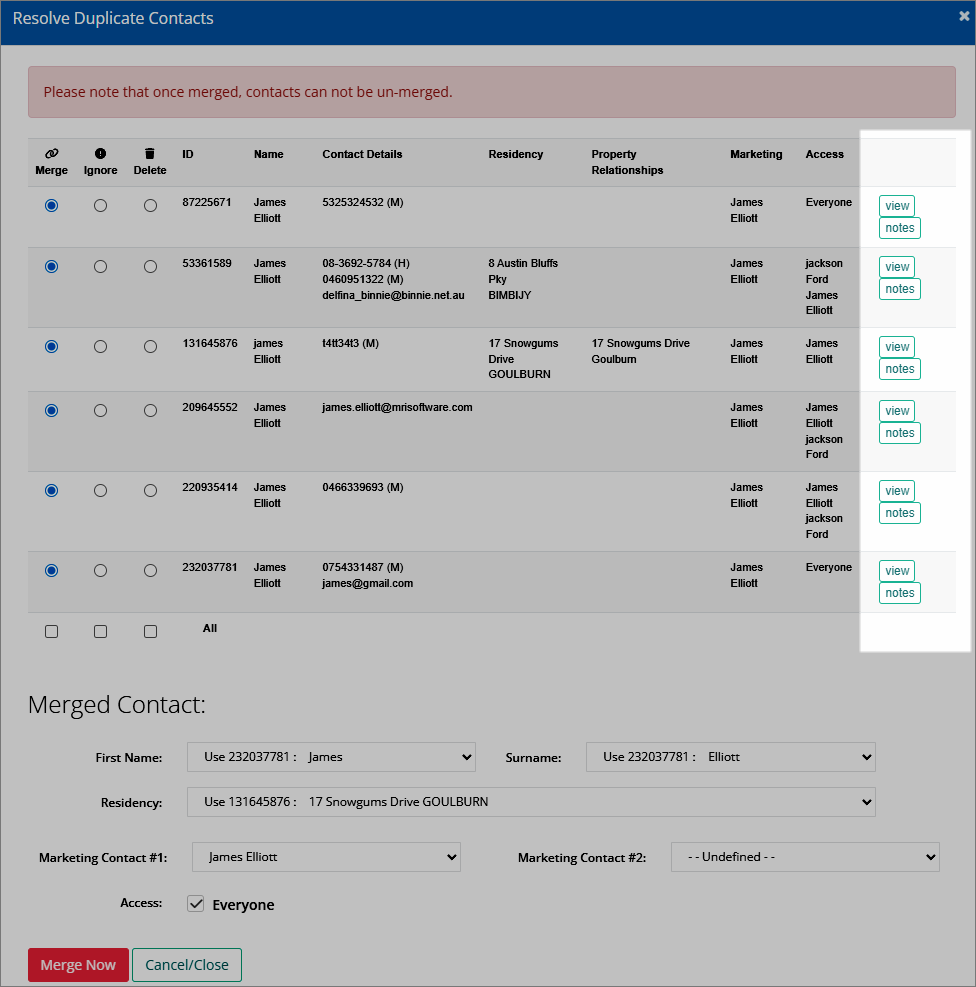The image size is (976, 987).
Task: View contact 53361589
Action: point(897,267)
